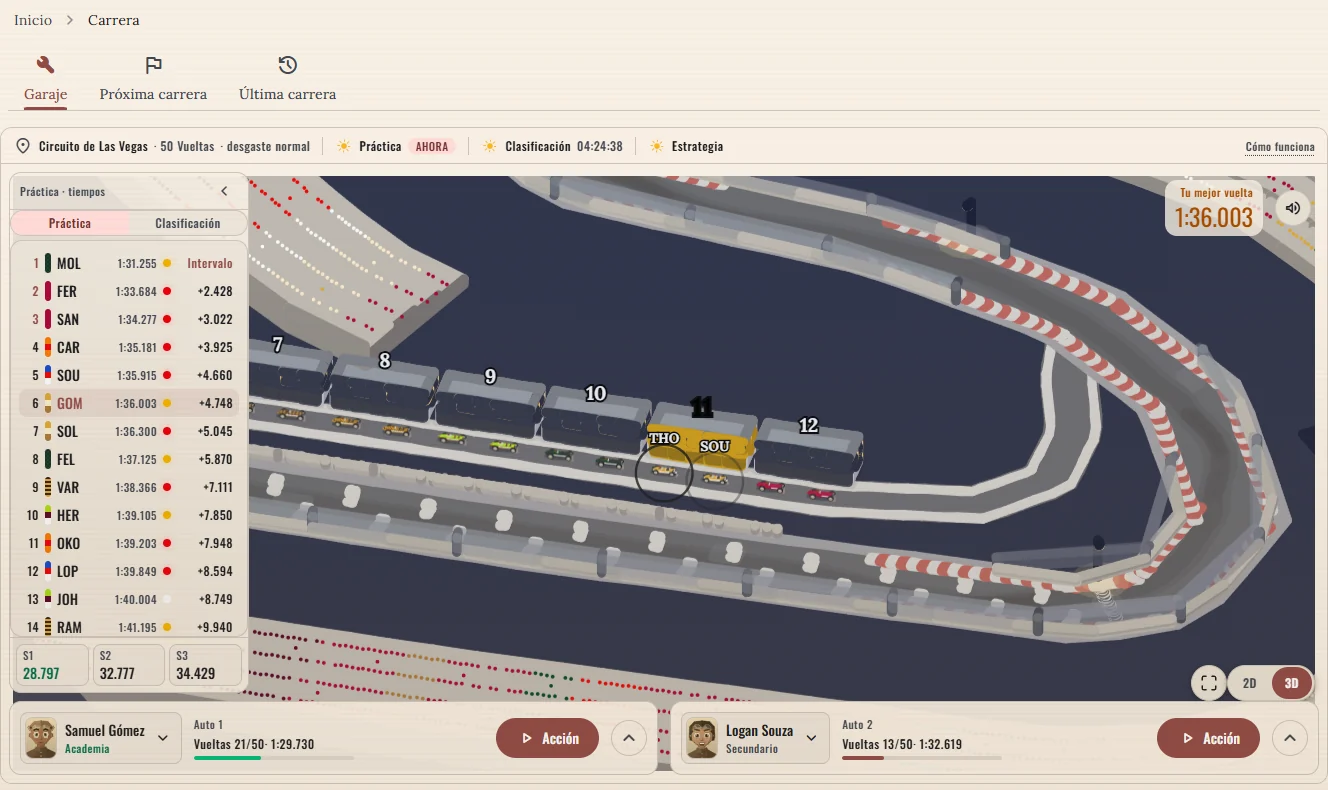Select RAM row in timing list
The height and width of the screenshot is (790, 1328).
point(129,627)
